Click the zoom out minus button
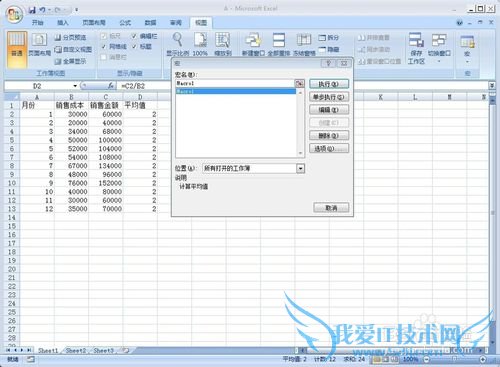 (x=426, y=359)
